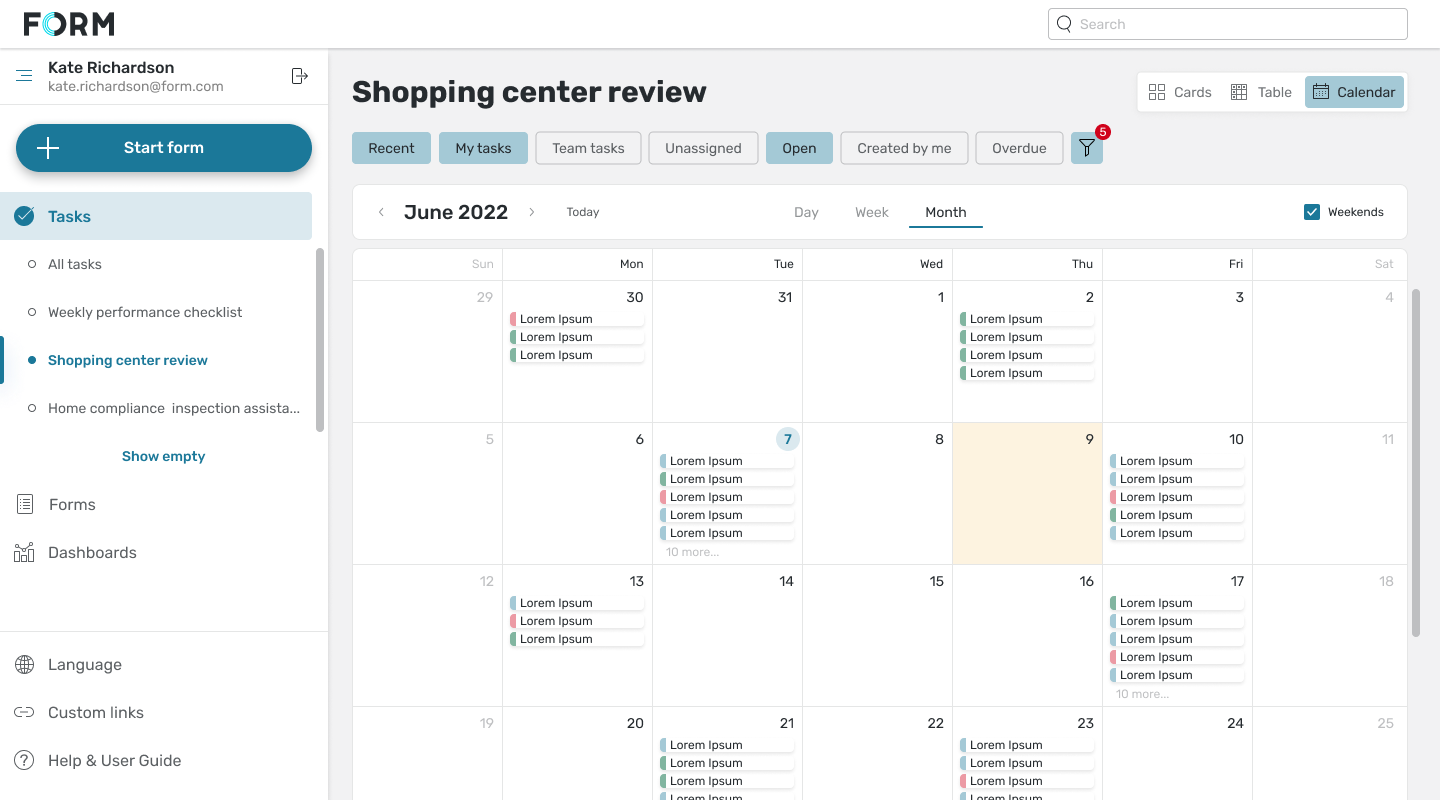This screenshot has height=800, width=1440.
Task: Open Dashboards from the sidebar
Action: coord(23,552)
